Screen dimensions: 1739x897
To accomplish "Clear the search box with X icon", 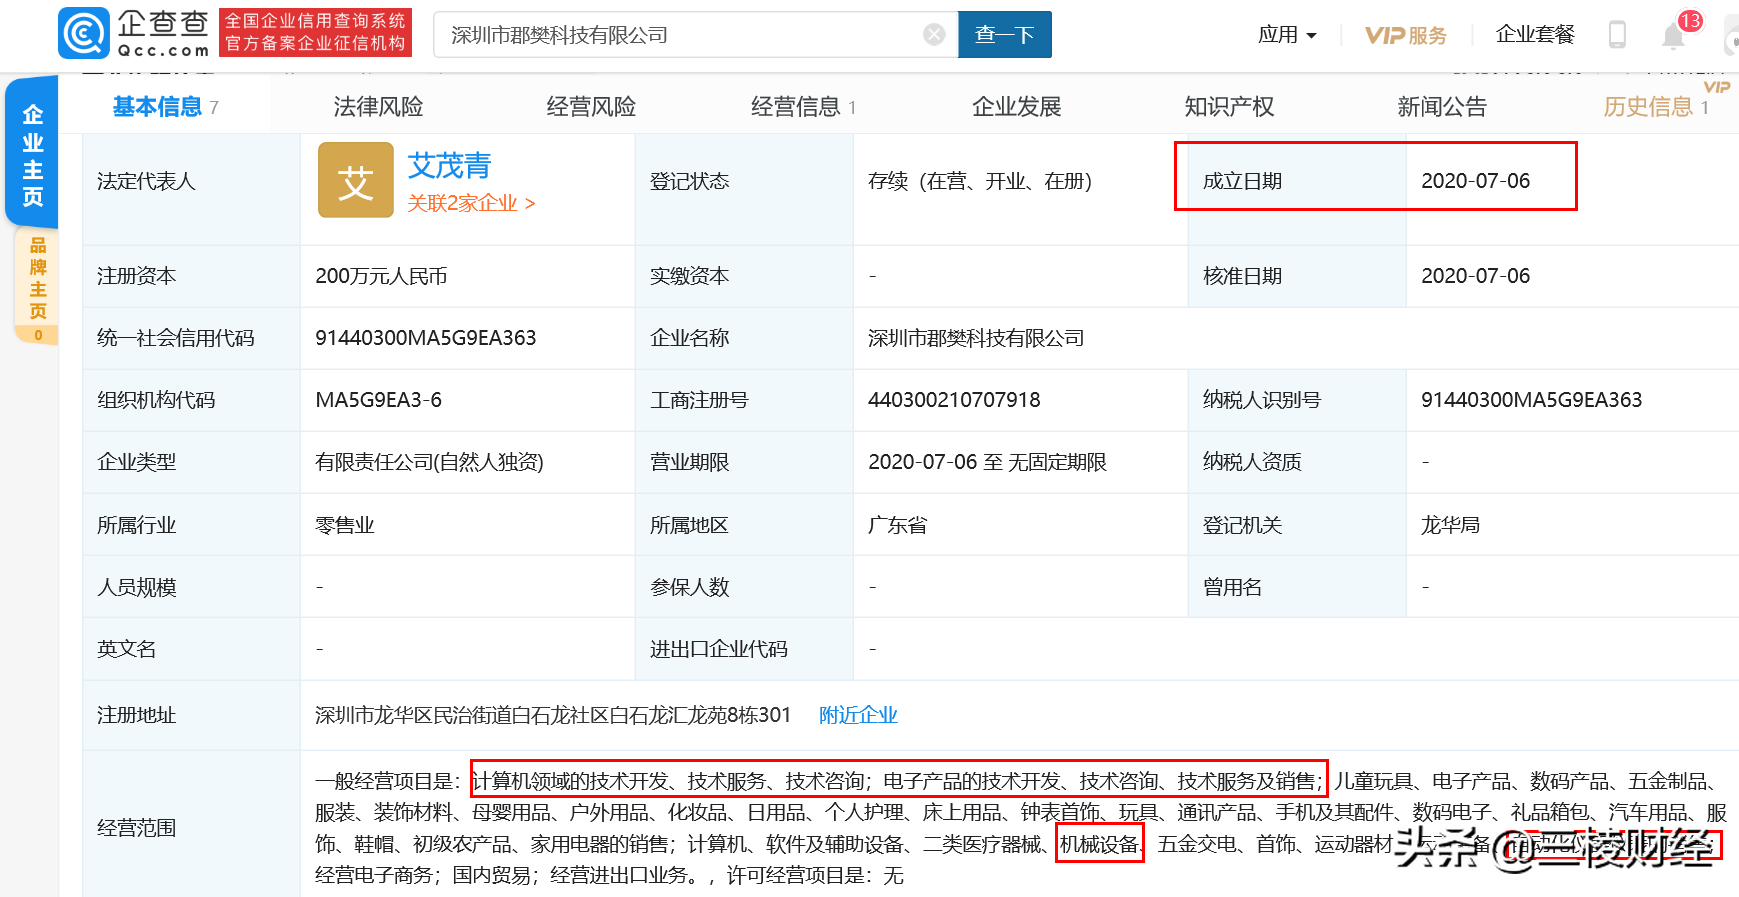I will 934,35.
